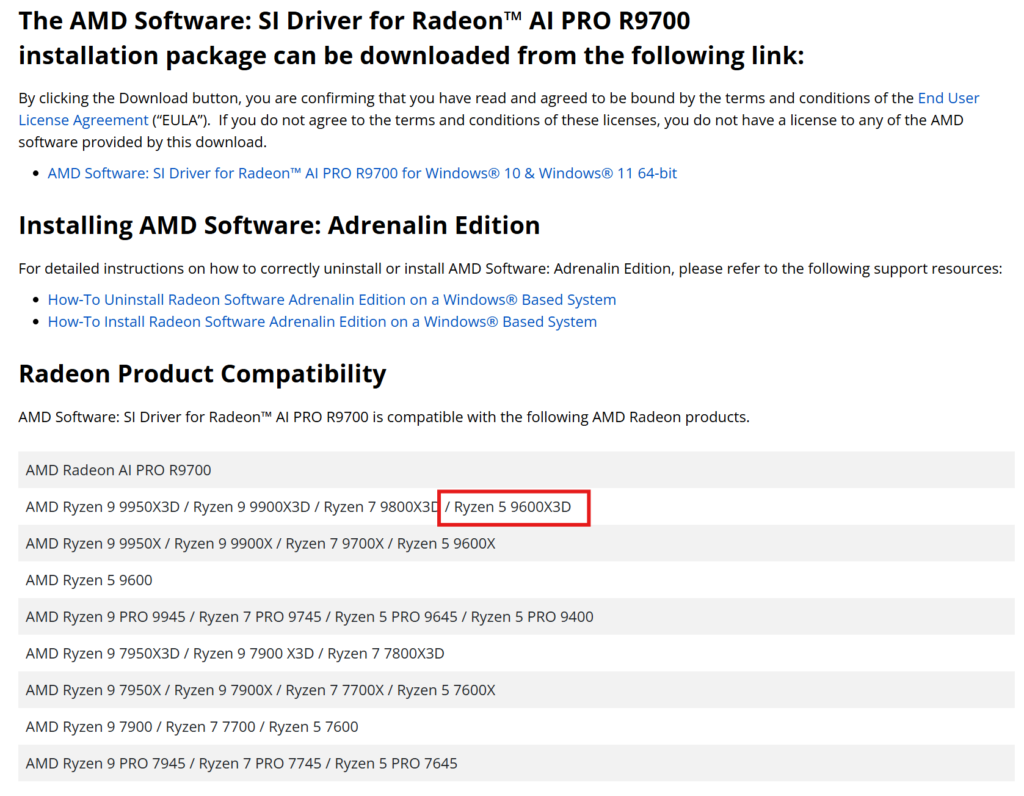Viewport: 1024px width, 796px height.
Task: Click the 'AMD Ryzen 9 7950X3D' row
Action: point(516,653)
